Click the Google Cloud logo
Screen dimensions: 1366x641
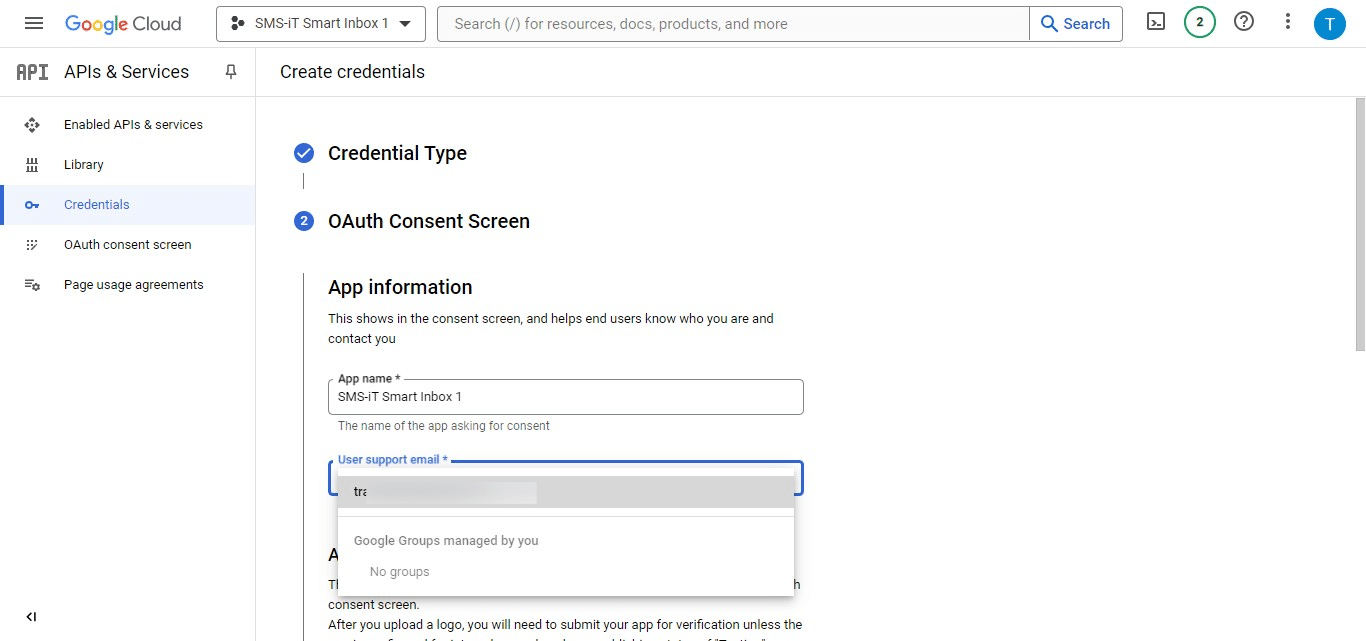(123, 23)
